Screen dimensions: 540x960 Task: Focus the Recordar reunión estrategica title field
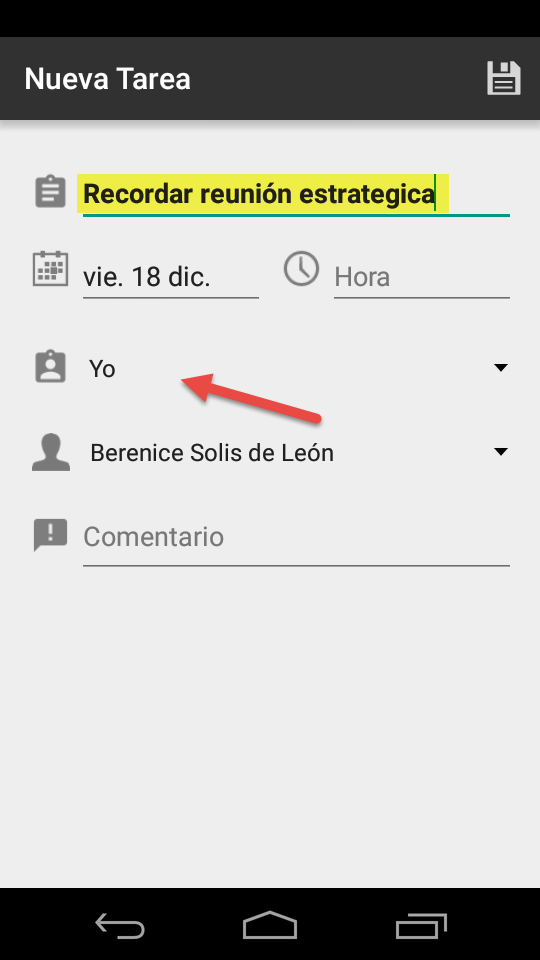(x=296, y=194)
